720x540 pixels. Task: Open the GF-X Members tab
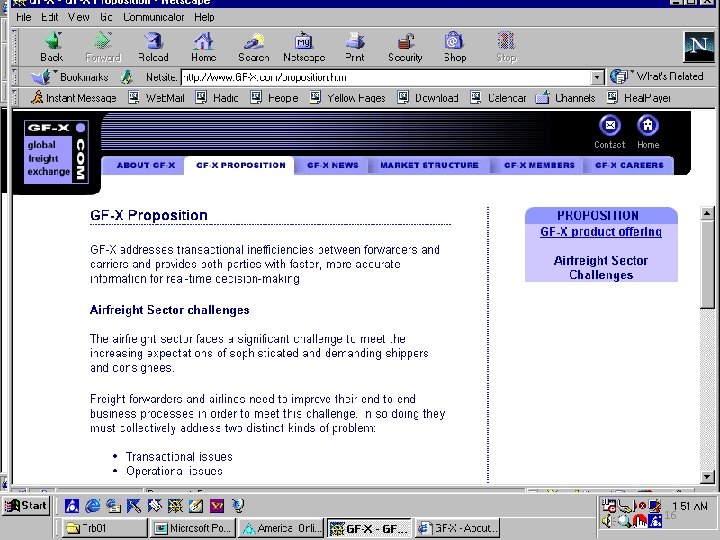[x=539, y=165]
